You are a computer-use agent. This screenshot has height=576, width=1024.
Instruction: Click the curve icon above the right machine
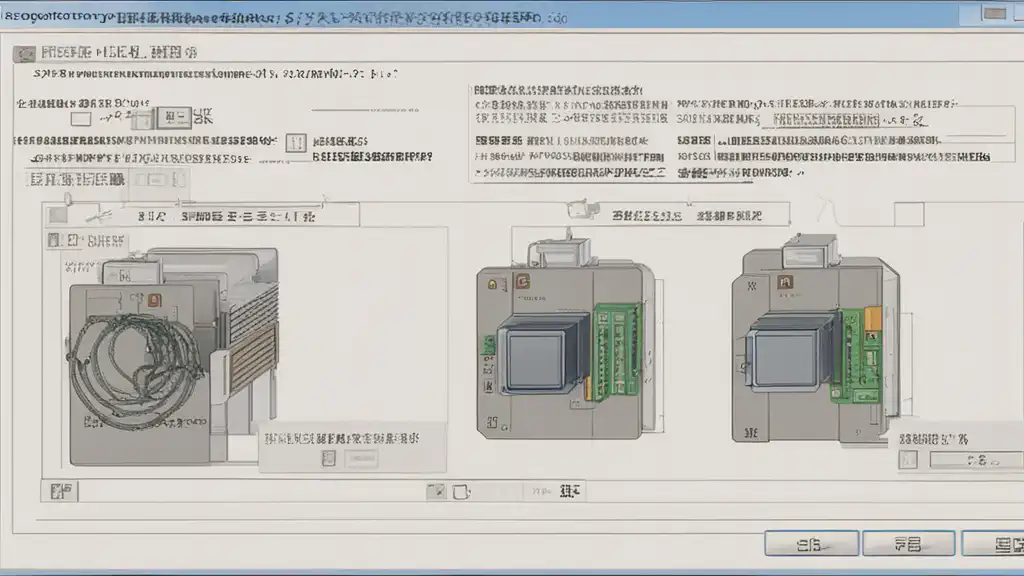(x=828, y=212)
